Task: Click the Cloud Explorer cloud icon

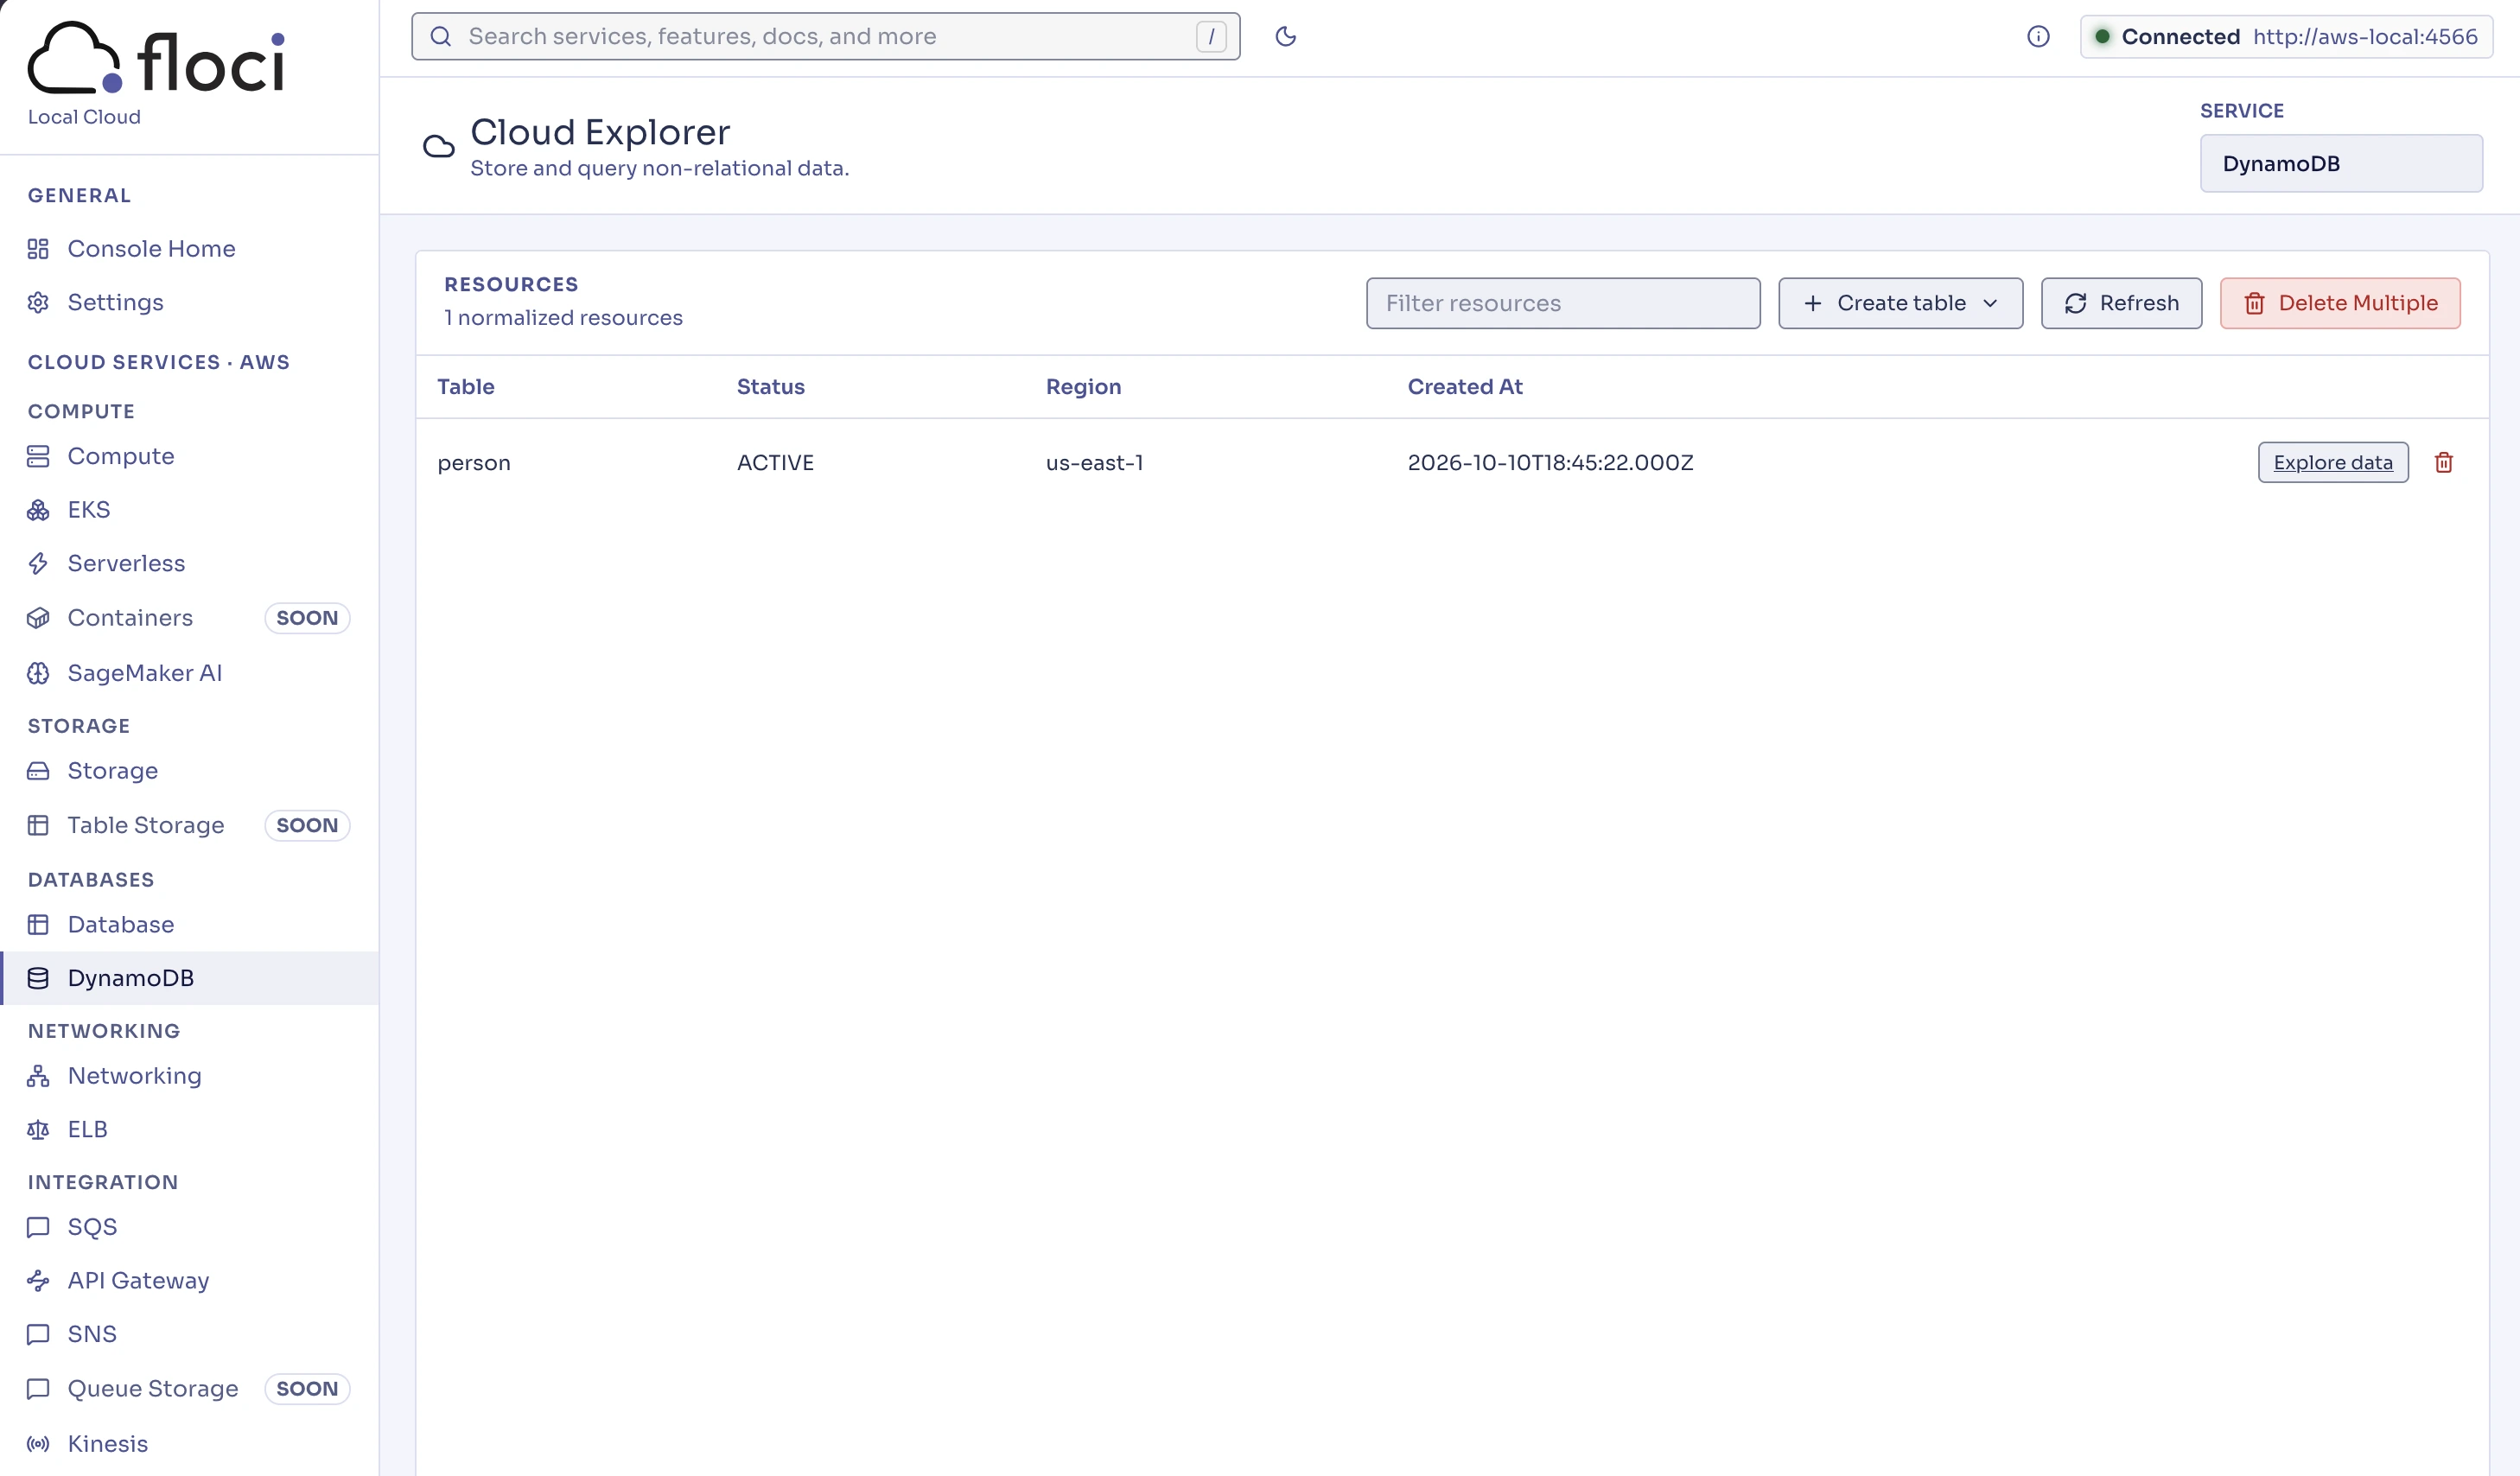Action: click(x=438, y=147)
